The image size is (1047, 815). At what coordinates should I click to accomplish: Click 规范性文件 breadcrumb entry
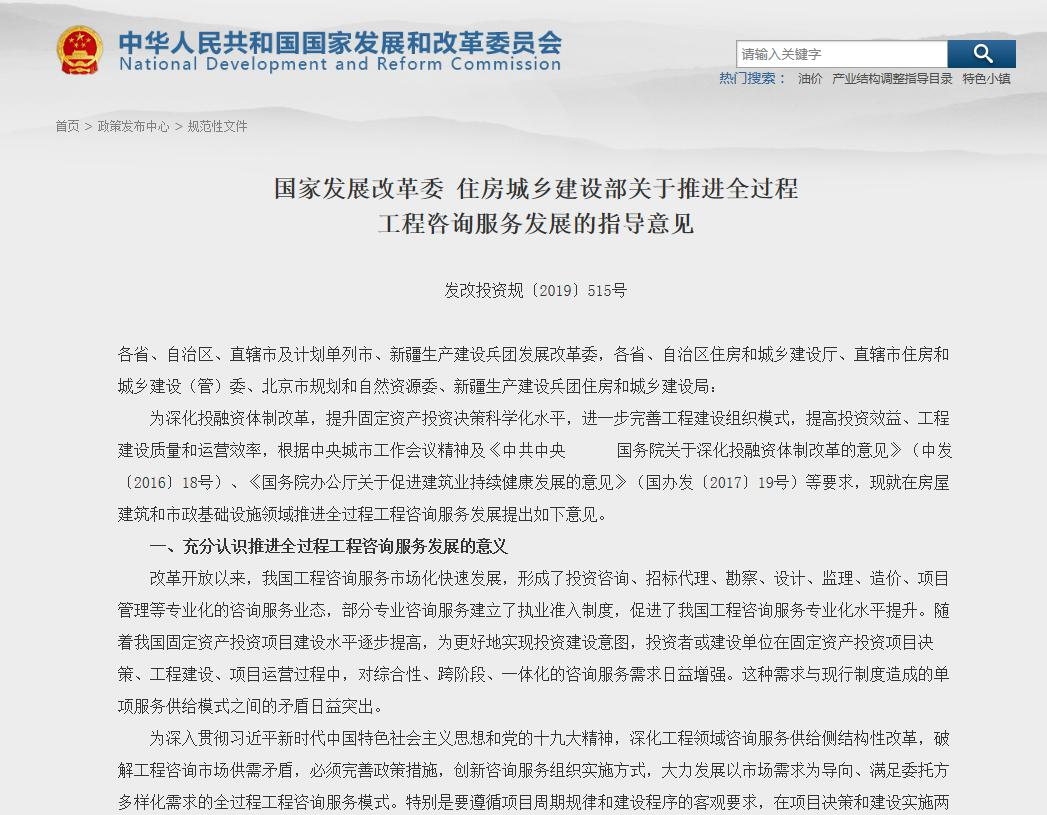219,128
